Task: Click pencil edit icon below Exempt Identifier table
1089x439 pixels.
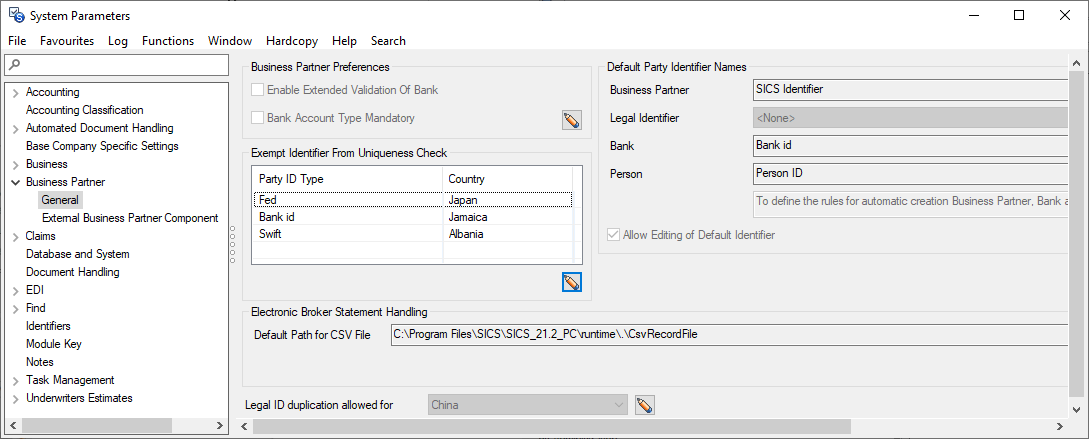Action: pos(571,283)
